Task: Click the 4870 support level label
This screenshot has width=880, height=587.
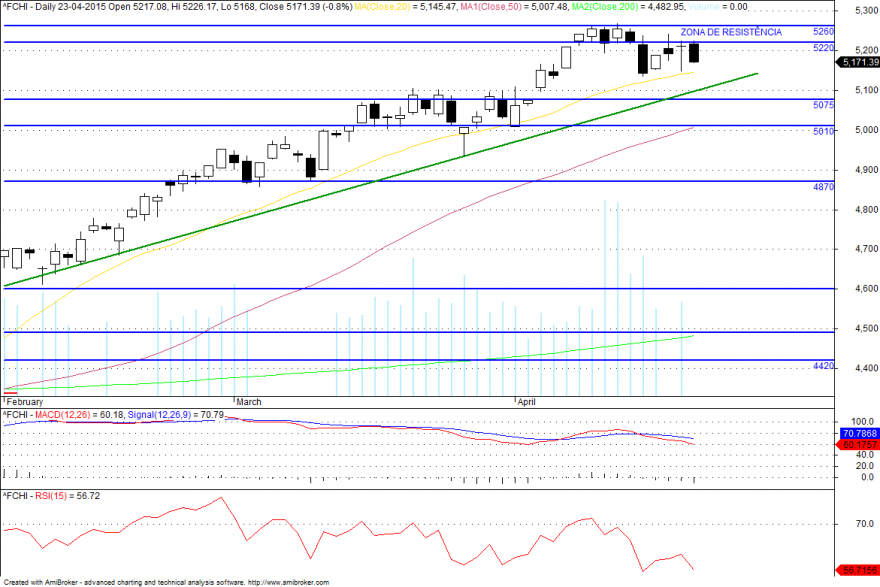Action: pyautogui.click(x=823, y=187)
